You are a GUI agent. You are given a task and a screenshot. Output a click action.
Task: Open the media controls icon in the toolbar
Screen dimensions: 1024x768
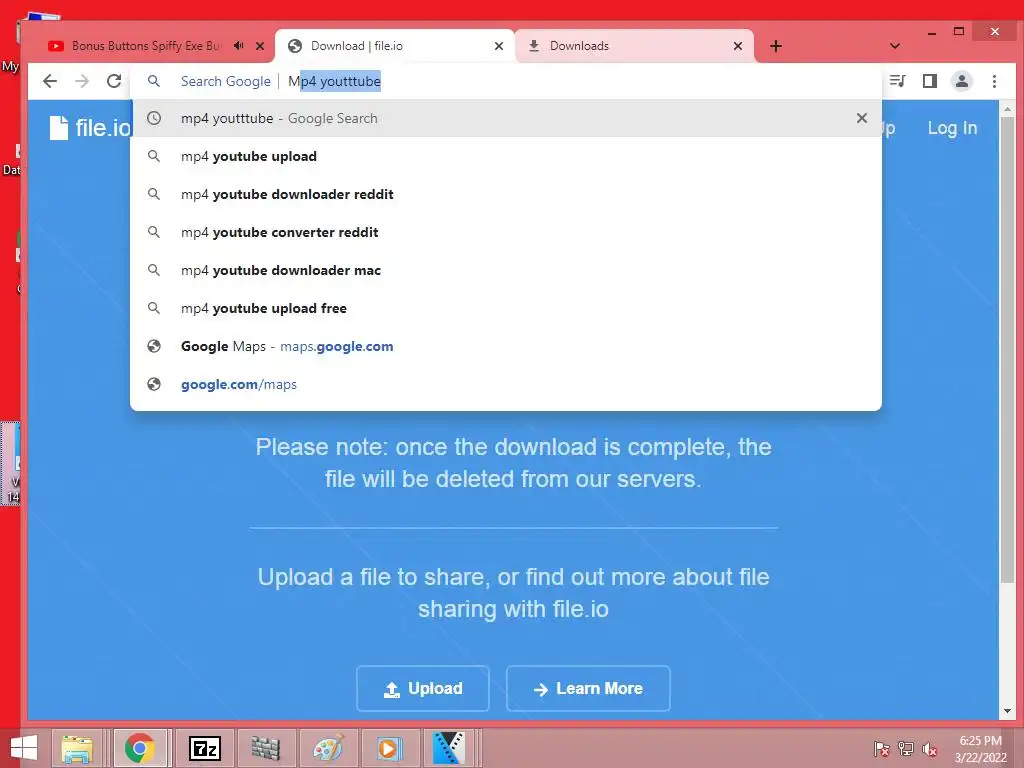tap(897, 81)
